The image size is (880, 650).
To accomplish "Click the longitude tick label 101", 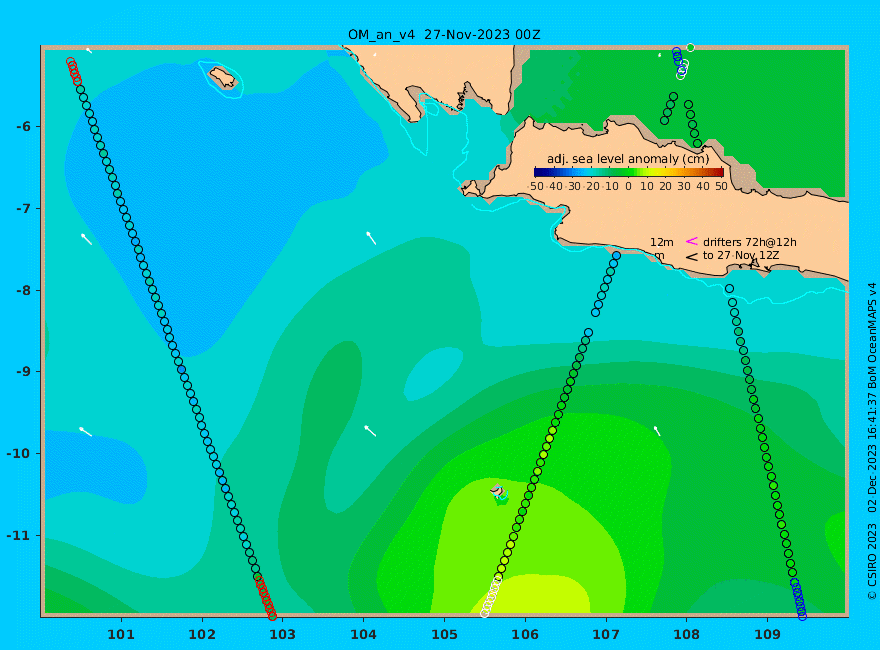I will coord(121,635).
